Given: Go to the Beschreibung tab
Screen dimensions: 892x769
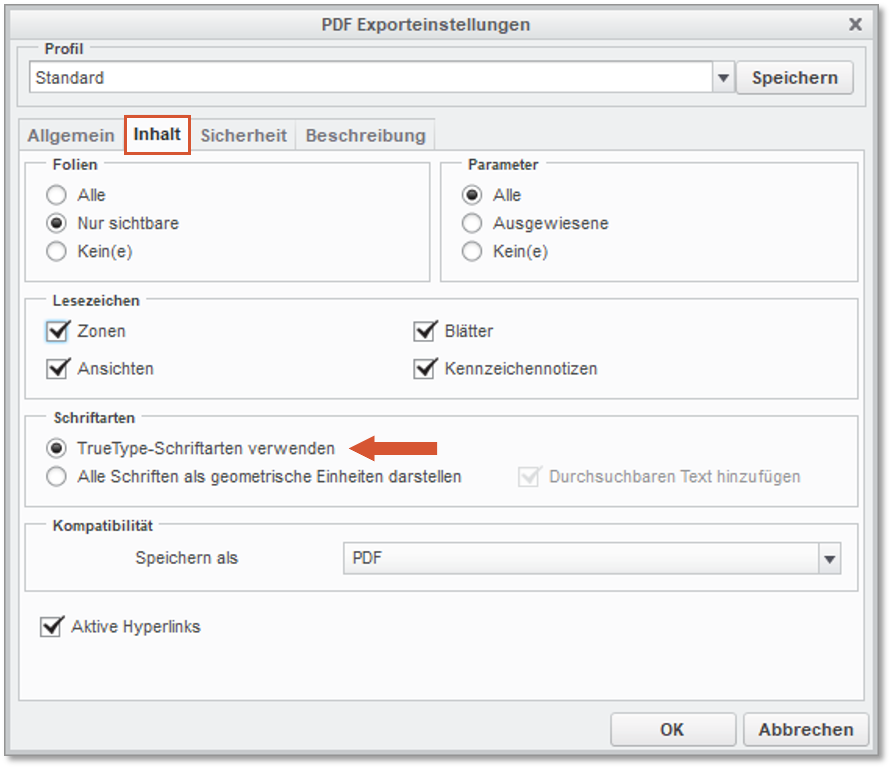Looking at the screenshot, I should coord(365,136).
